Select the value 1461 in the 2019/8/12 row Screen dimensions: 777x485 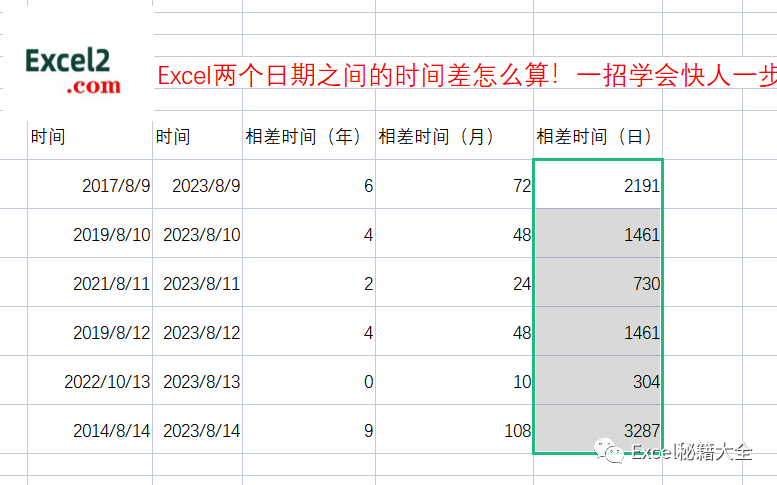click(x=598, y=331)
